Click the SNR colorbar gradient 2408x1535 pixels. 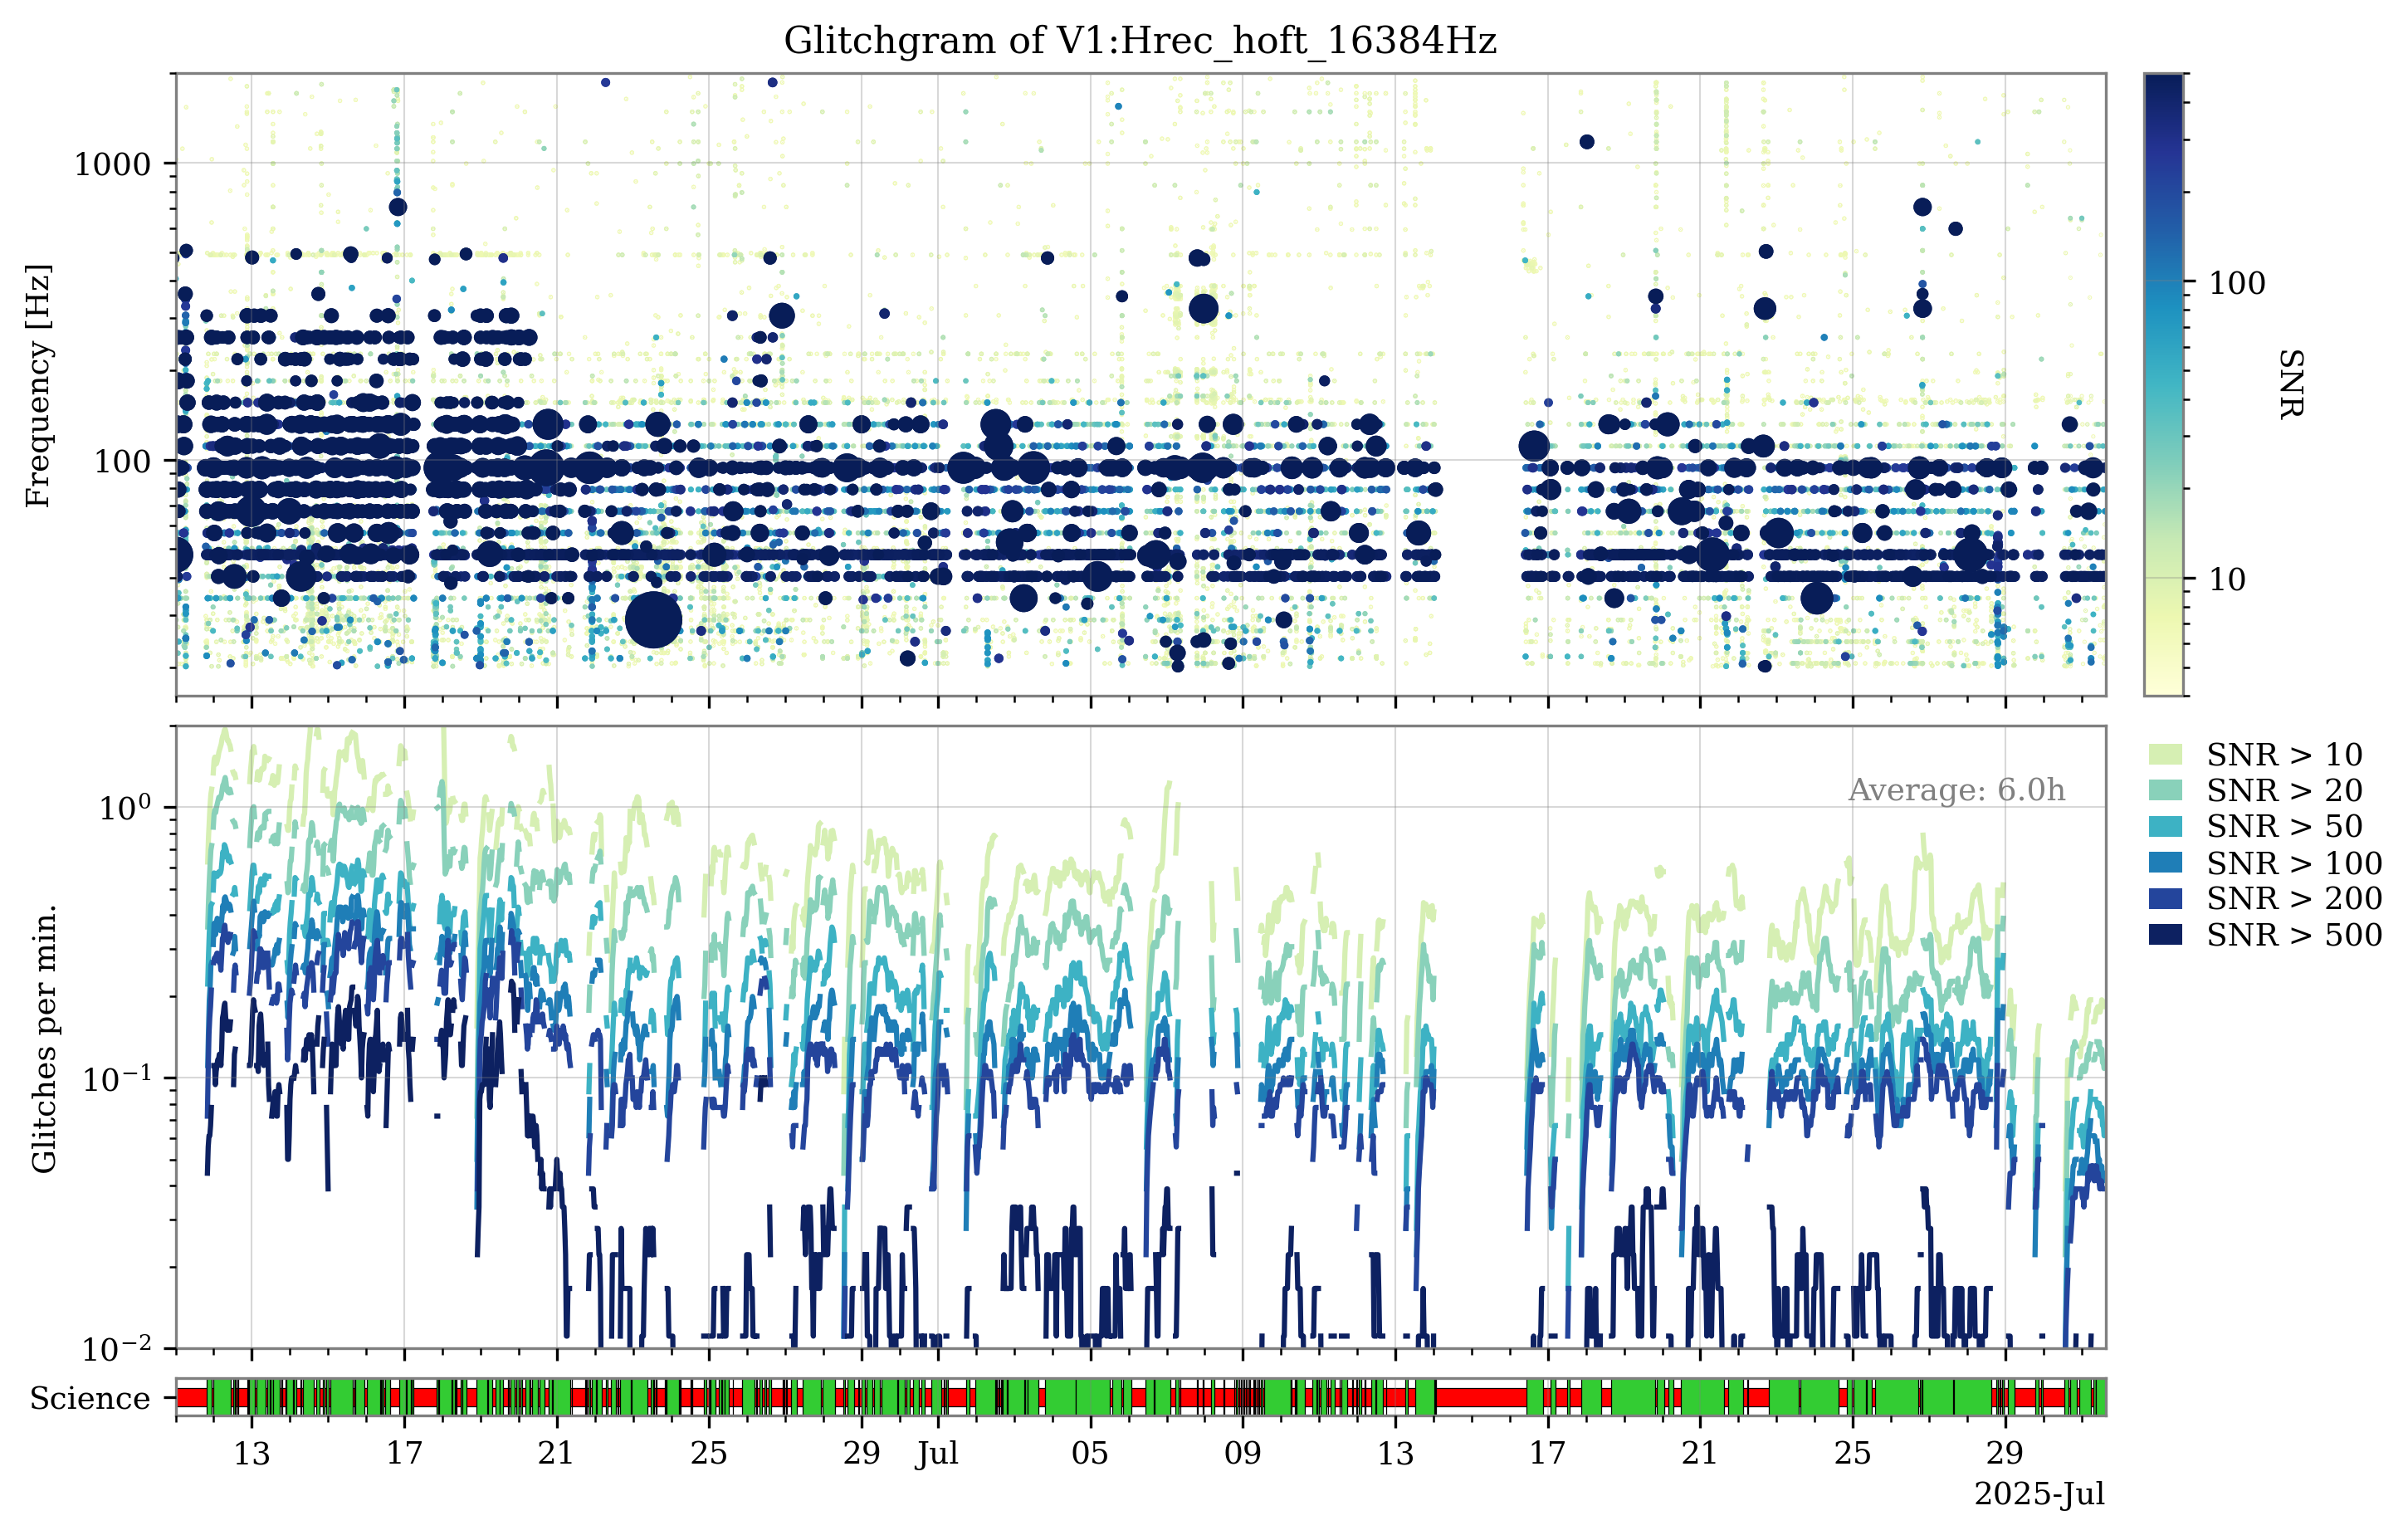(2164, 384)
